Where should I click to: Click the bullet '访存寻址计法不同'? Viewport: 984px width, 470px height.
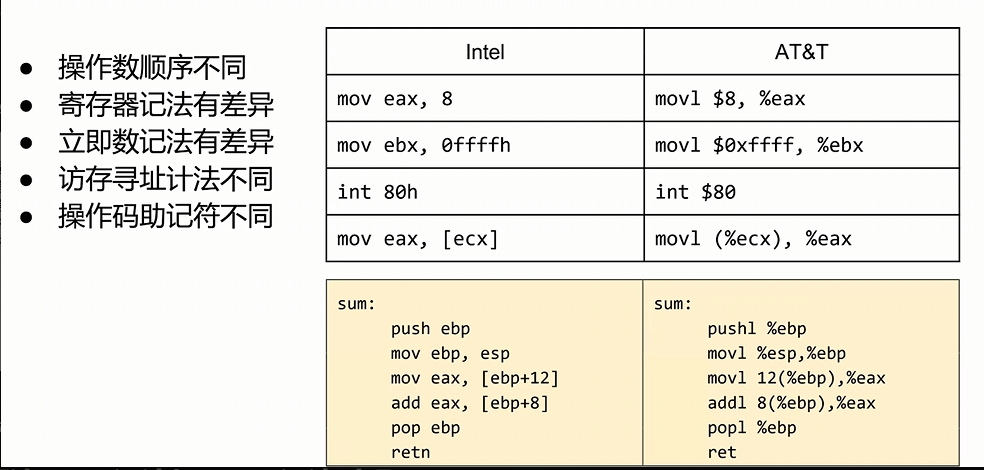coord(166,179)
